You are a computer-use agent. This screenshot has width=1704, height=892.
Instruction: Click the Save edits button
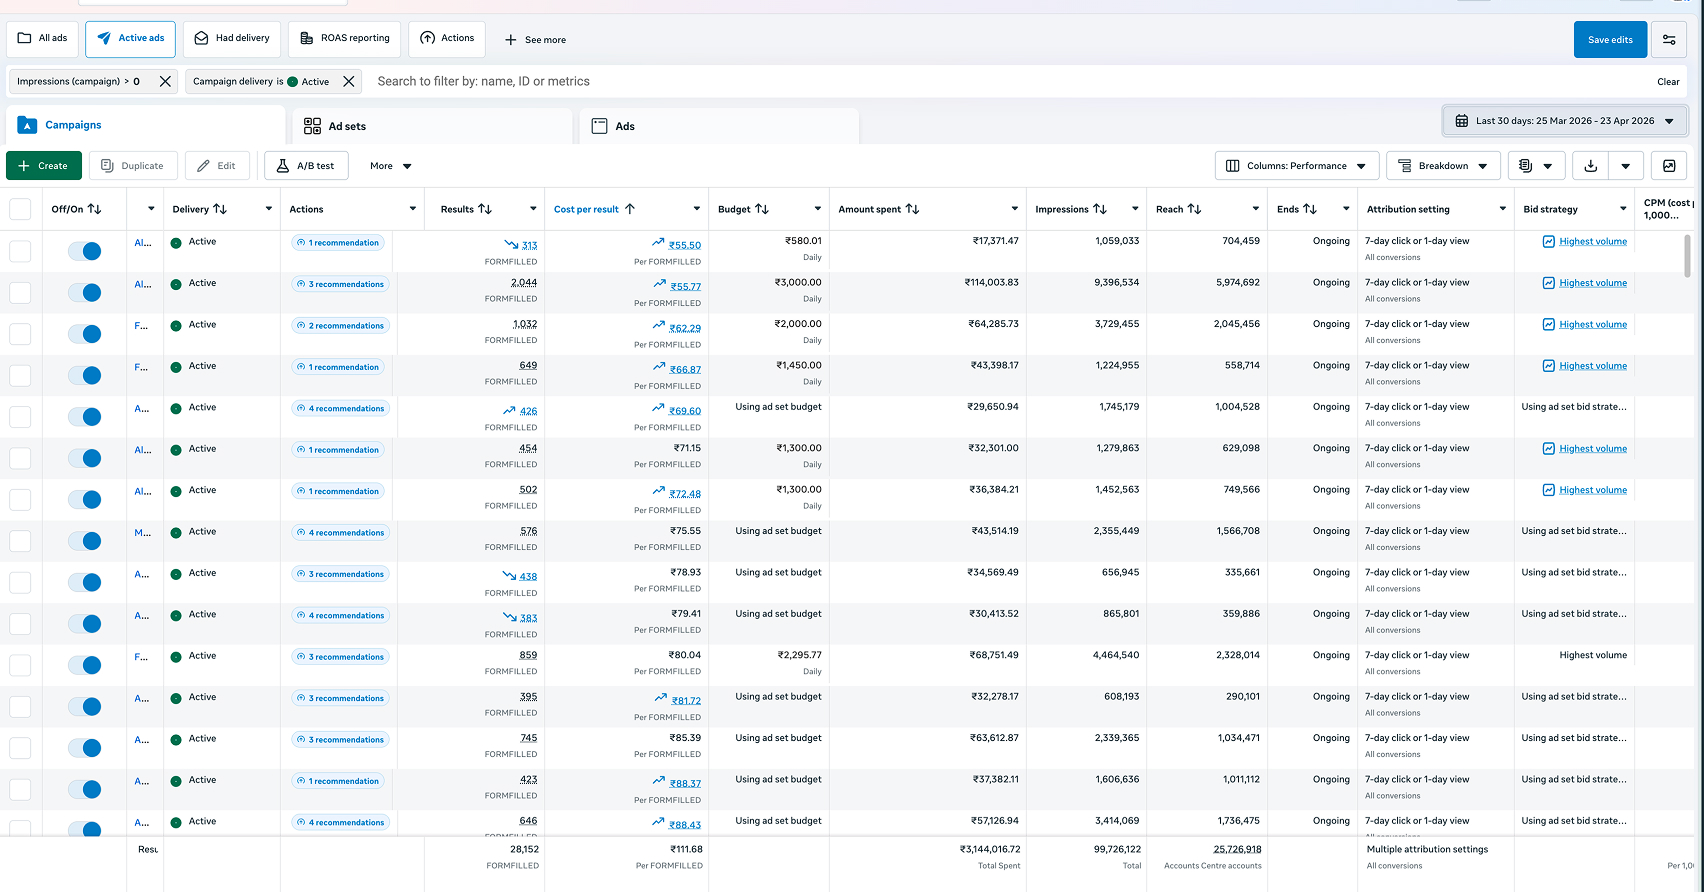[x=1609, y=40]
